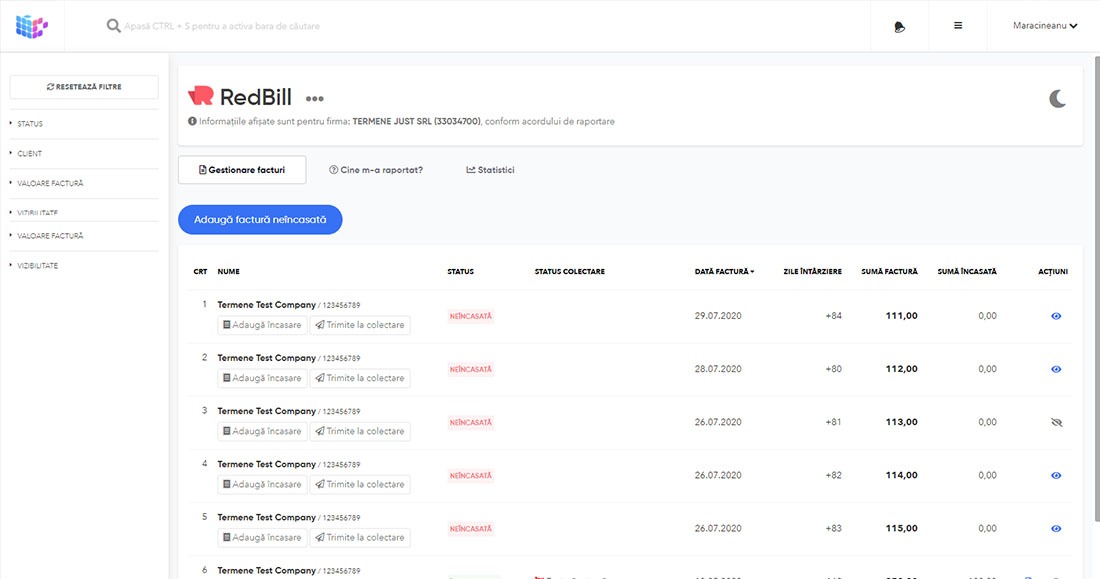Click Trimite la colectare for row 2
Screen dimensions: 1100x579
point(359,378)
